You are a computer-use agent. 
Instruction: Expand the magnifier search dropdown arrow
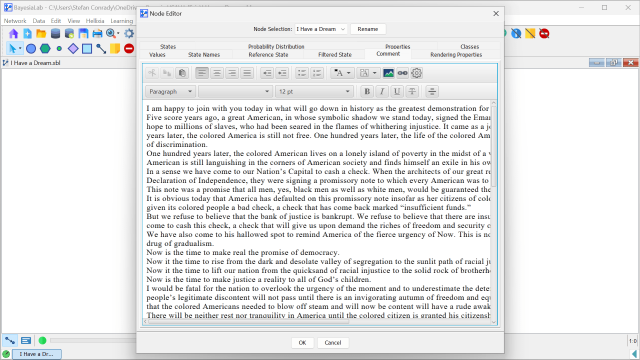(118, 34)
